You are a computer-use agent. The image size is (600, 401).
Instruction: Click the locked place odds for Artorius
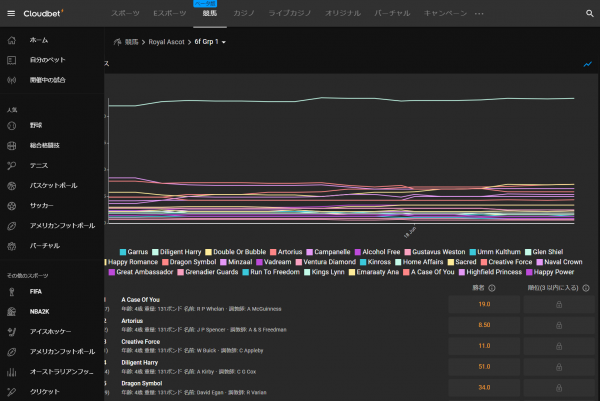[559, 325]
